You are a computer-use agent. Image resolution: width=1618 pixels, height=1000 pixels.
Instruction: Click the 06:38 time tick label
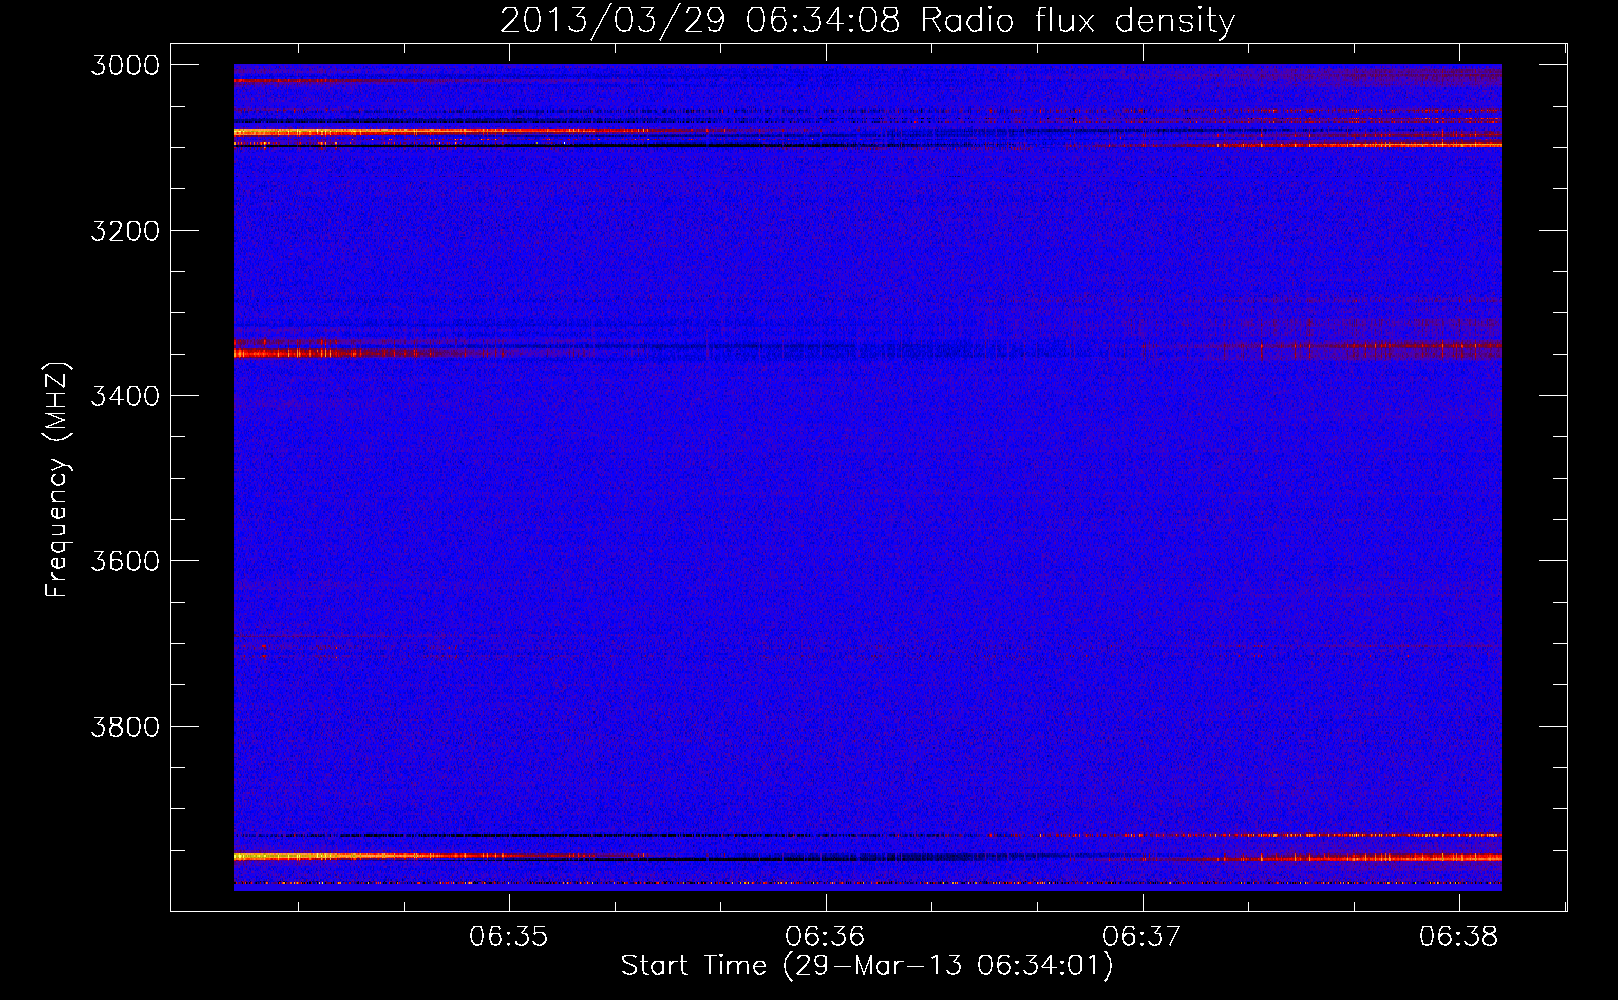1459,937
